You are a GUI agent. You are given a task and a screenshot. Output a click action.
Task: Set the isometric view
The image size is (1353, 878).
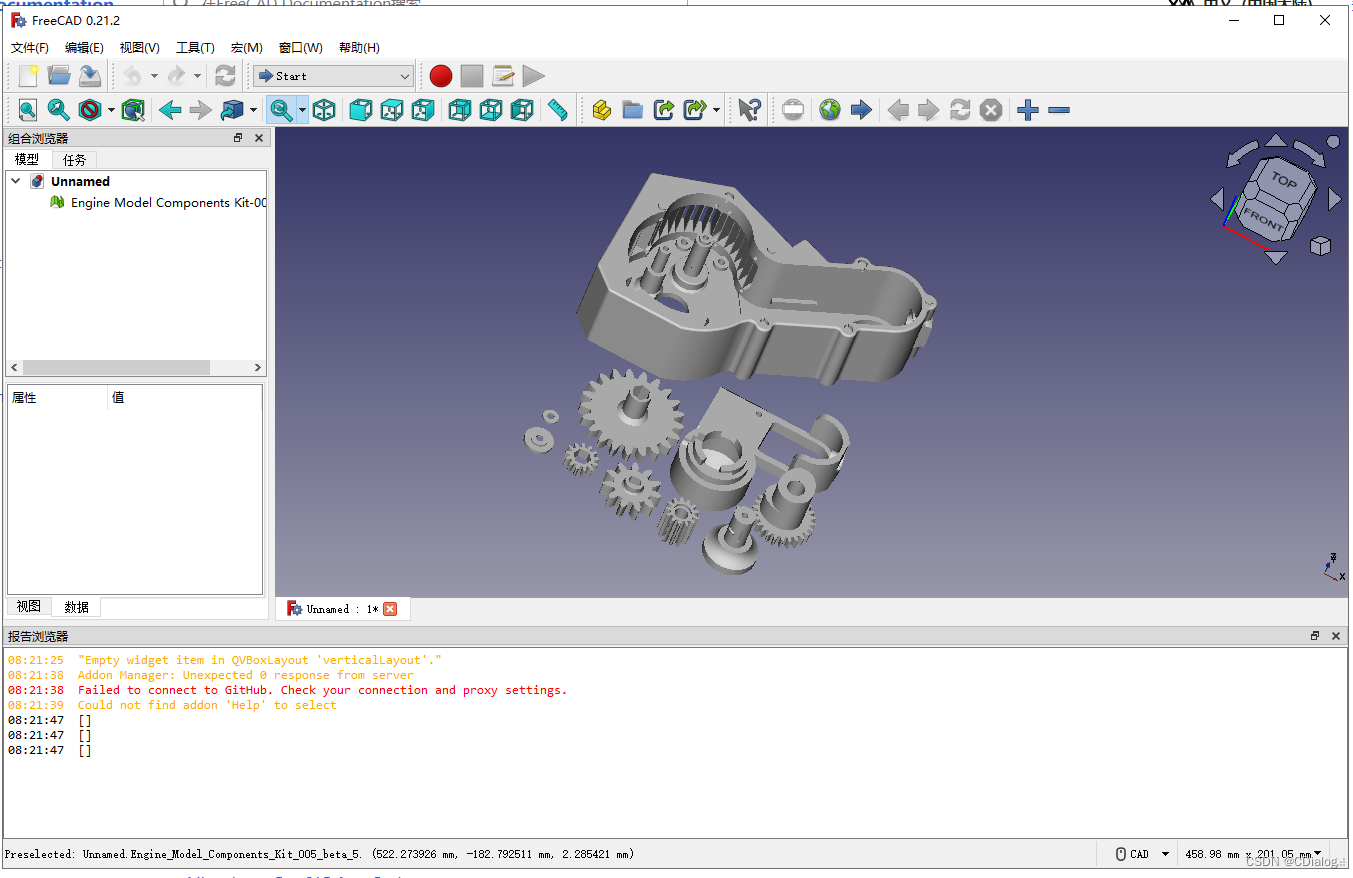point(324,110)
